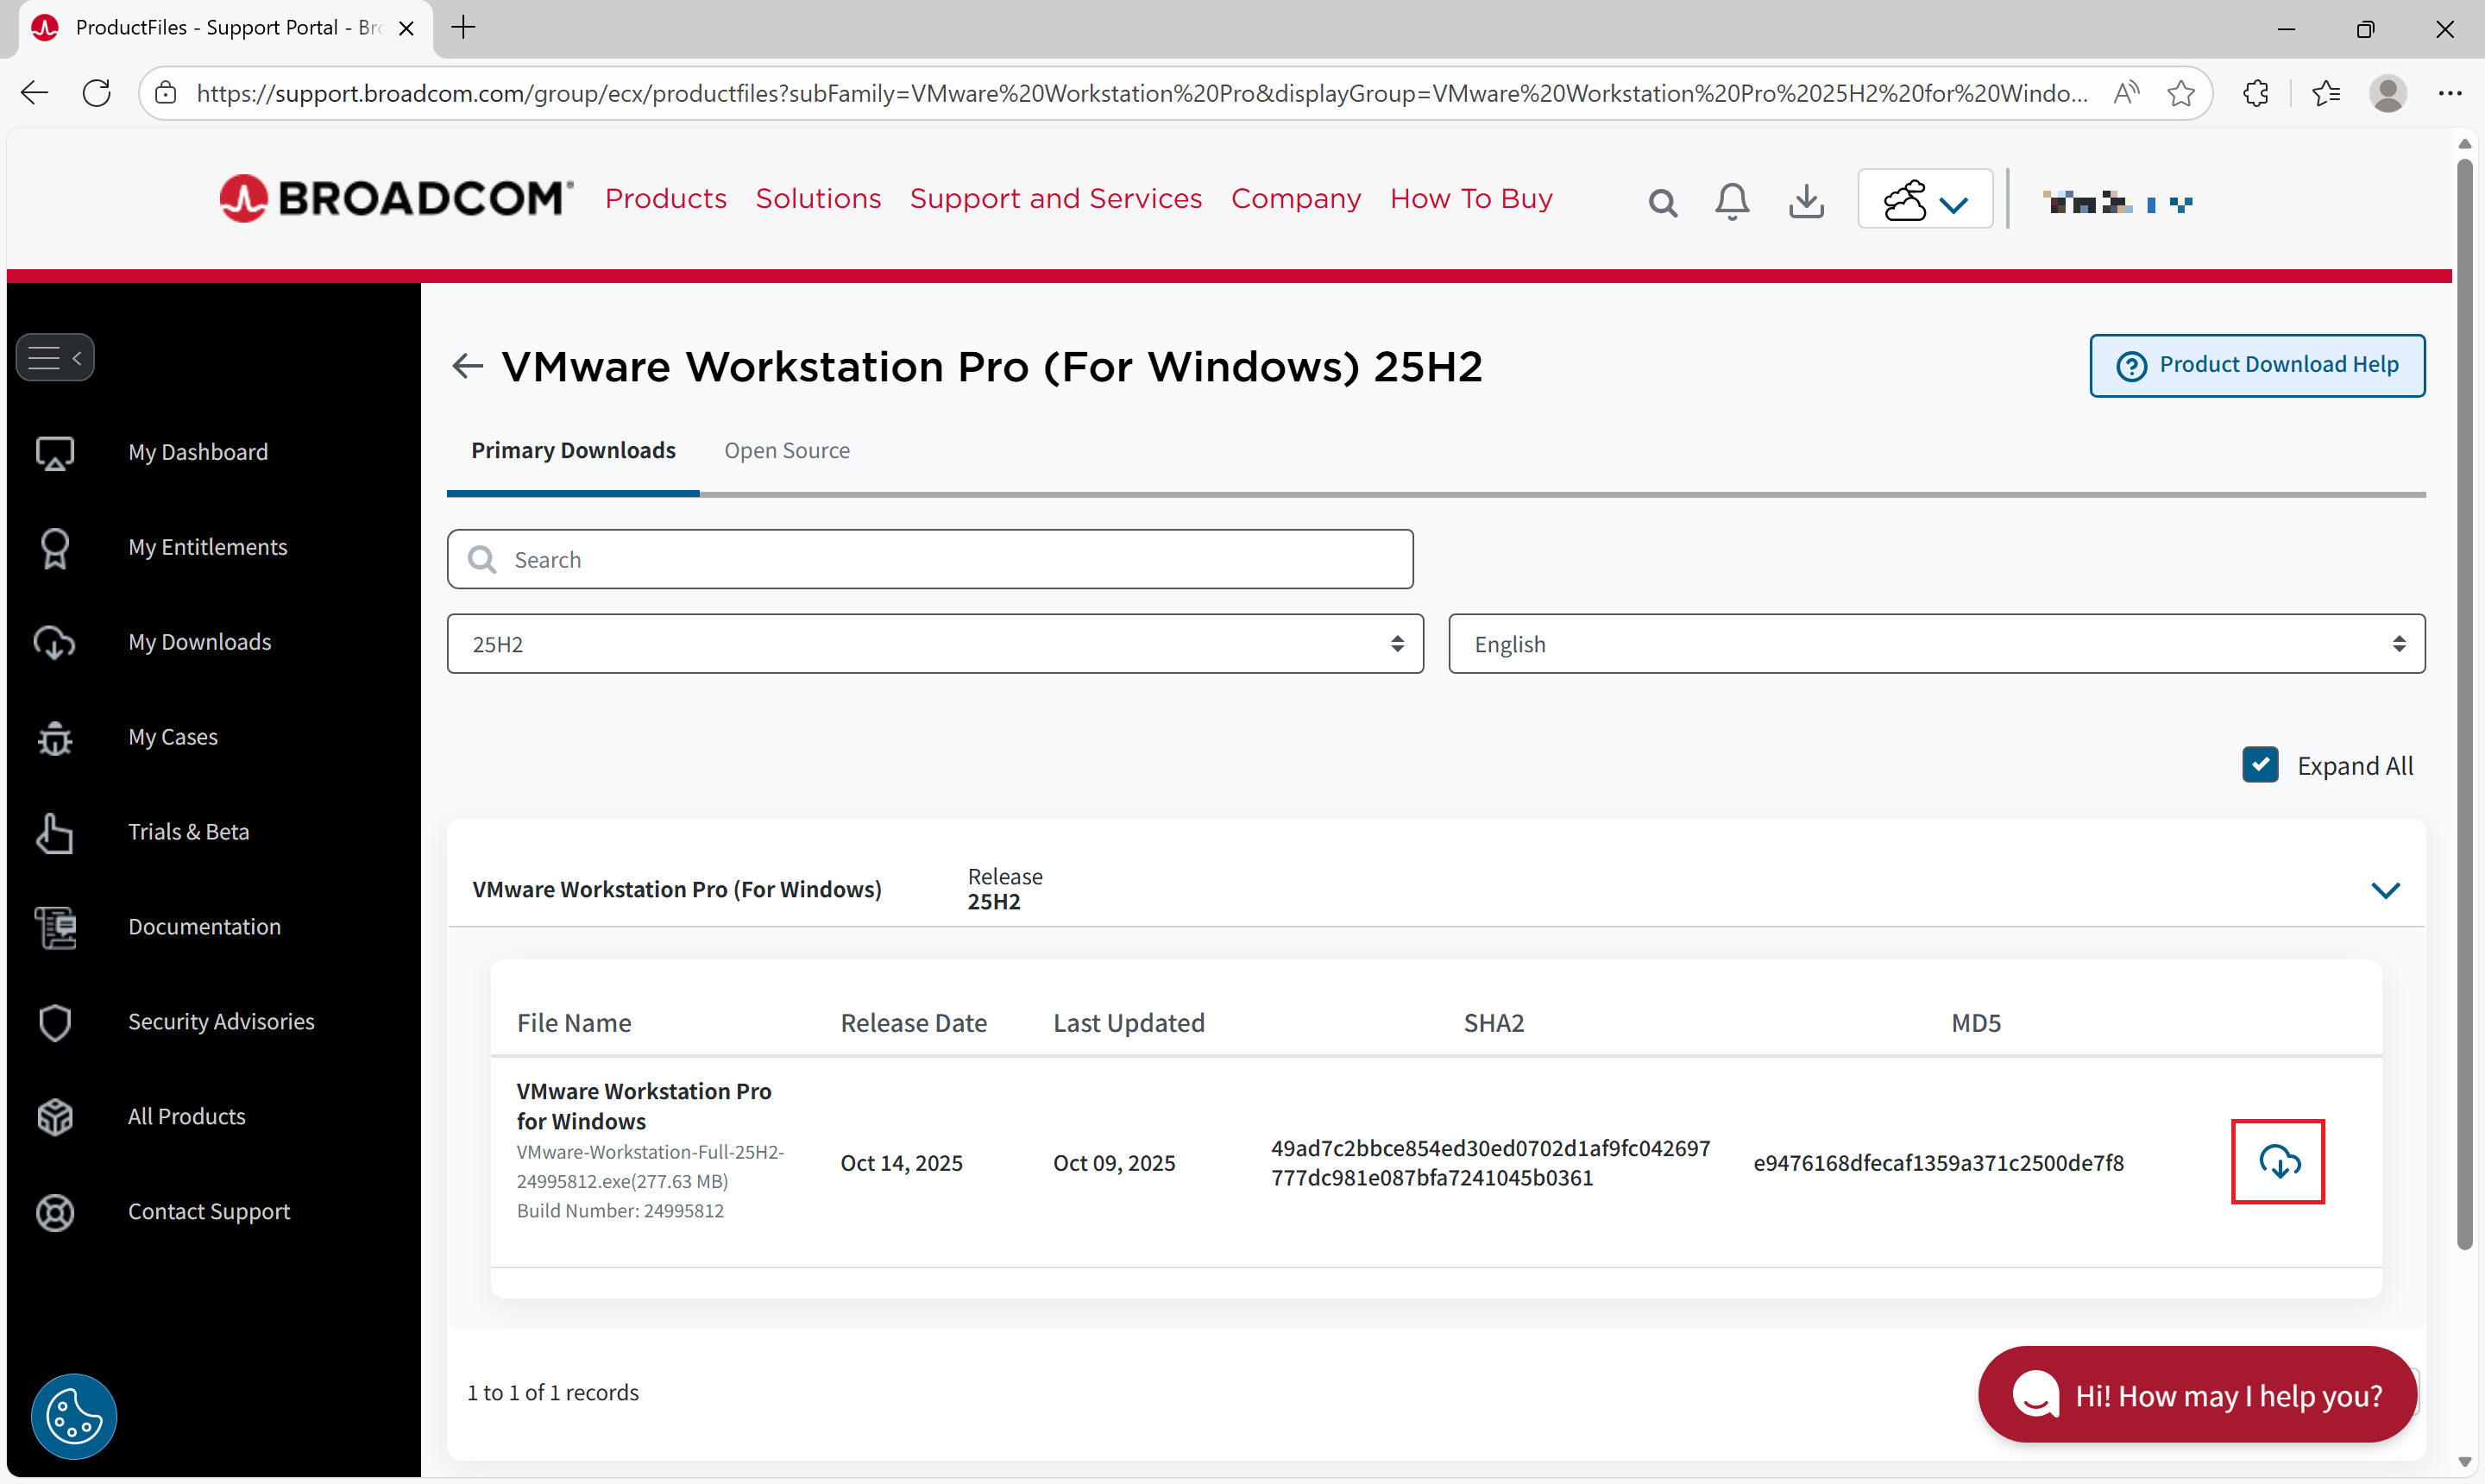The height and width of the screenshot is (1484, 2485).
Task: Open cookie settings icon
Action: [x=73, y=1415]
